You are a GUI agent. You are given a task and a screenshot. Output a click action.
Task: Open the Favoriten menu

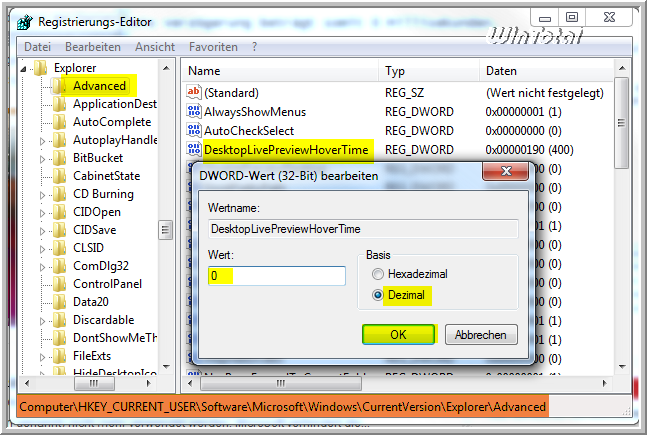pos(213,47)
